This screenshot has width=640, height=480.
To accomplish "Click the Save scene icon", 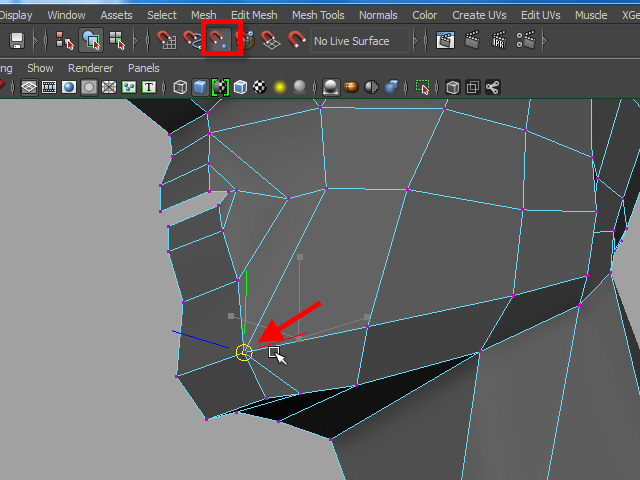I will 17,40.
